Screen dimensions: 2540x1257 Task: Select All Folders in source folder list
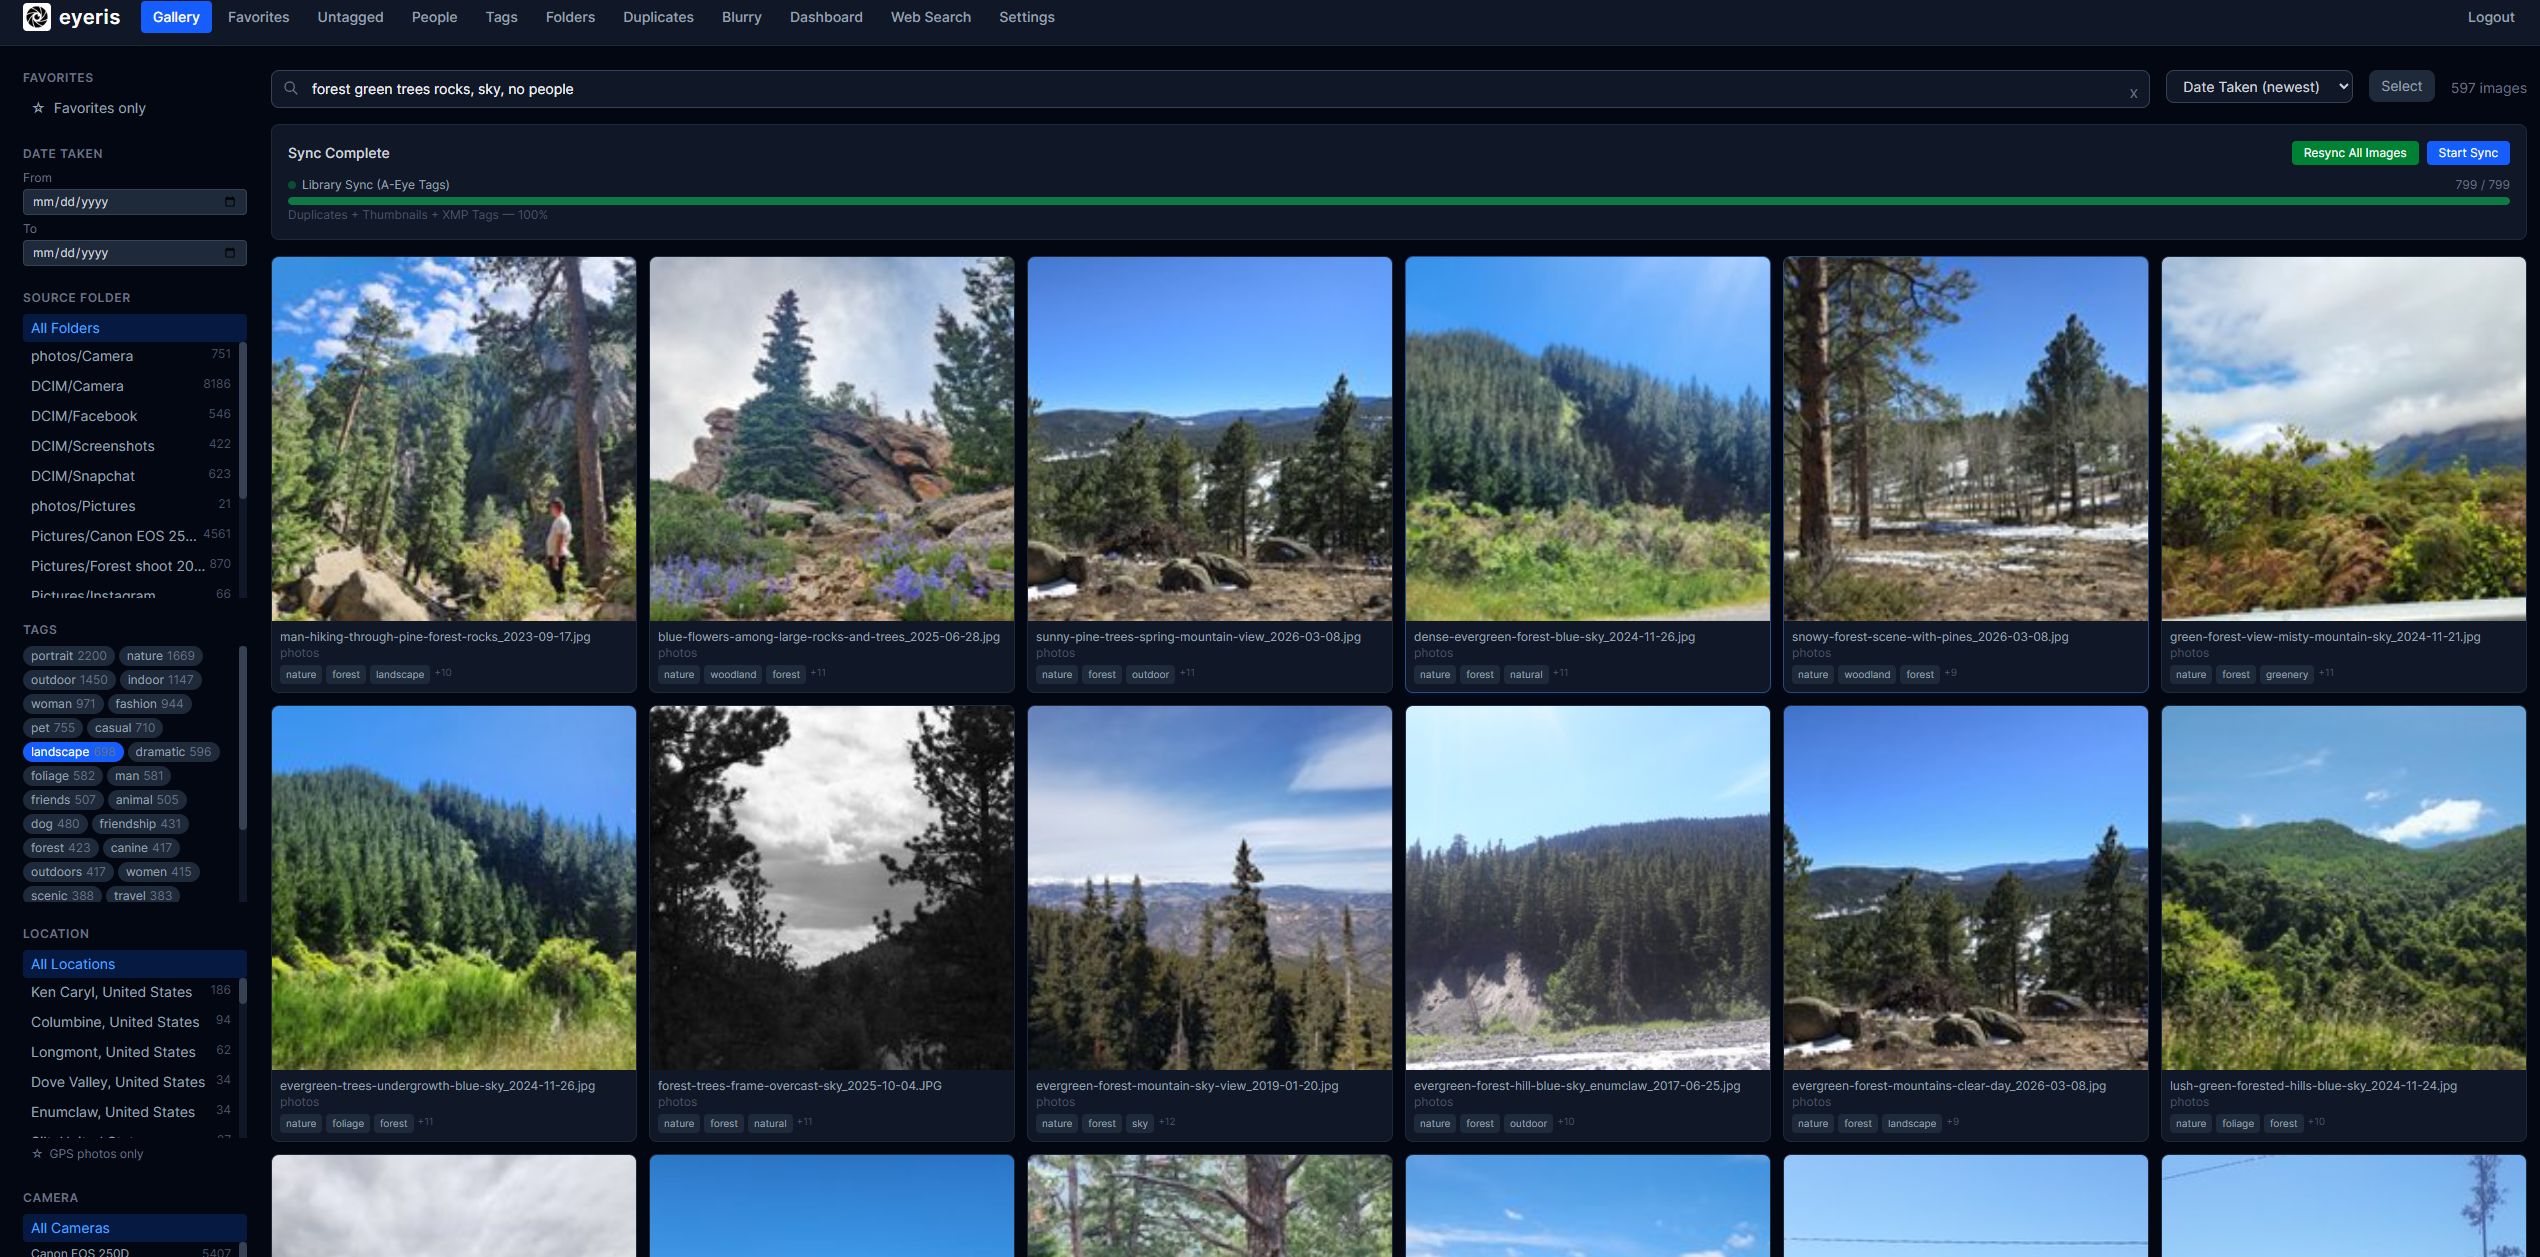click(134, 328)
